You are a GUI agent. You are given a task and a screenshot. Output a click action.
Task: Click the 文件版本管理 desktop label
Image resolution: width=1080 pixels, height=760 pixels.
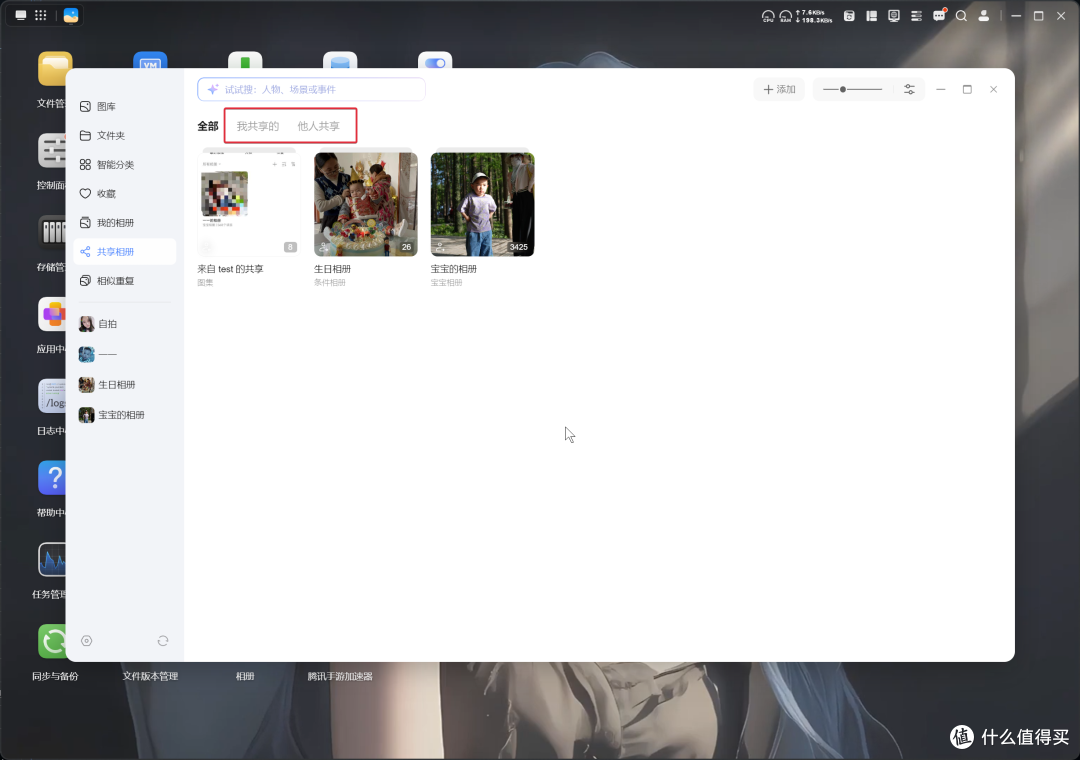coord(150,677)
